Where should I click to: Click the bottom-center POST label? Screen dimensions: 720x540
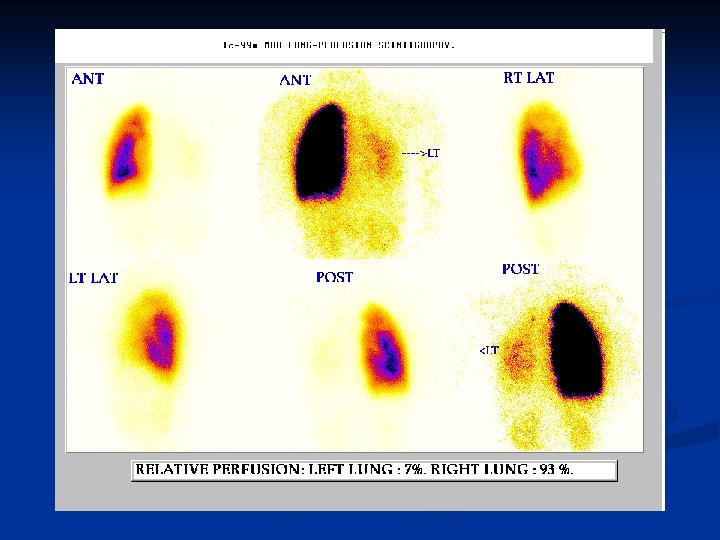334,277
